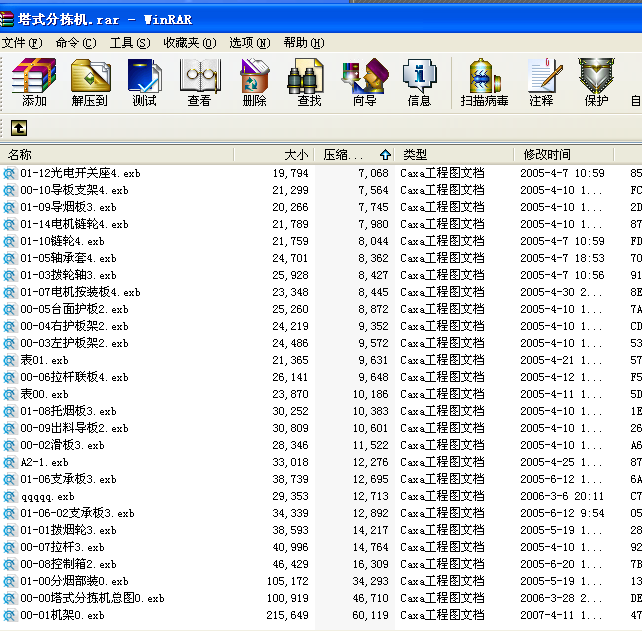The height and width of the screenshot is (631, 642).
Task: Click the Delete (删除) recycle icon
Action: (255, 76)
